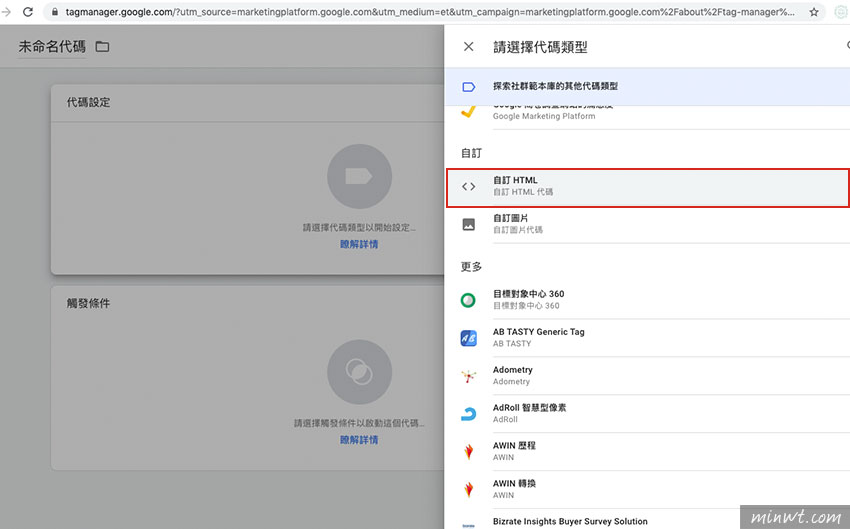This screenshot has height=529, width=850.
Task: Reload the browser page
Action: click(x=28, y=12)
